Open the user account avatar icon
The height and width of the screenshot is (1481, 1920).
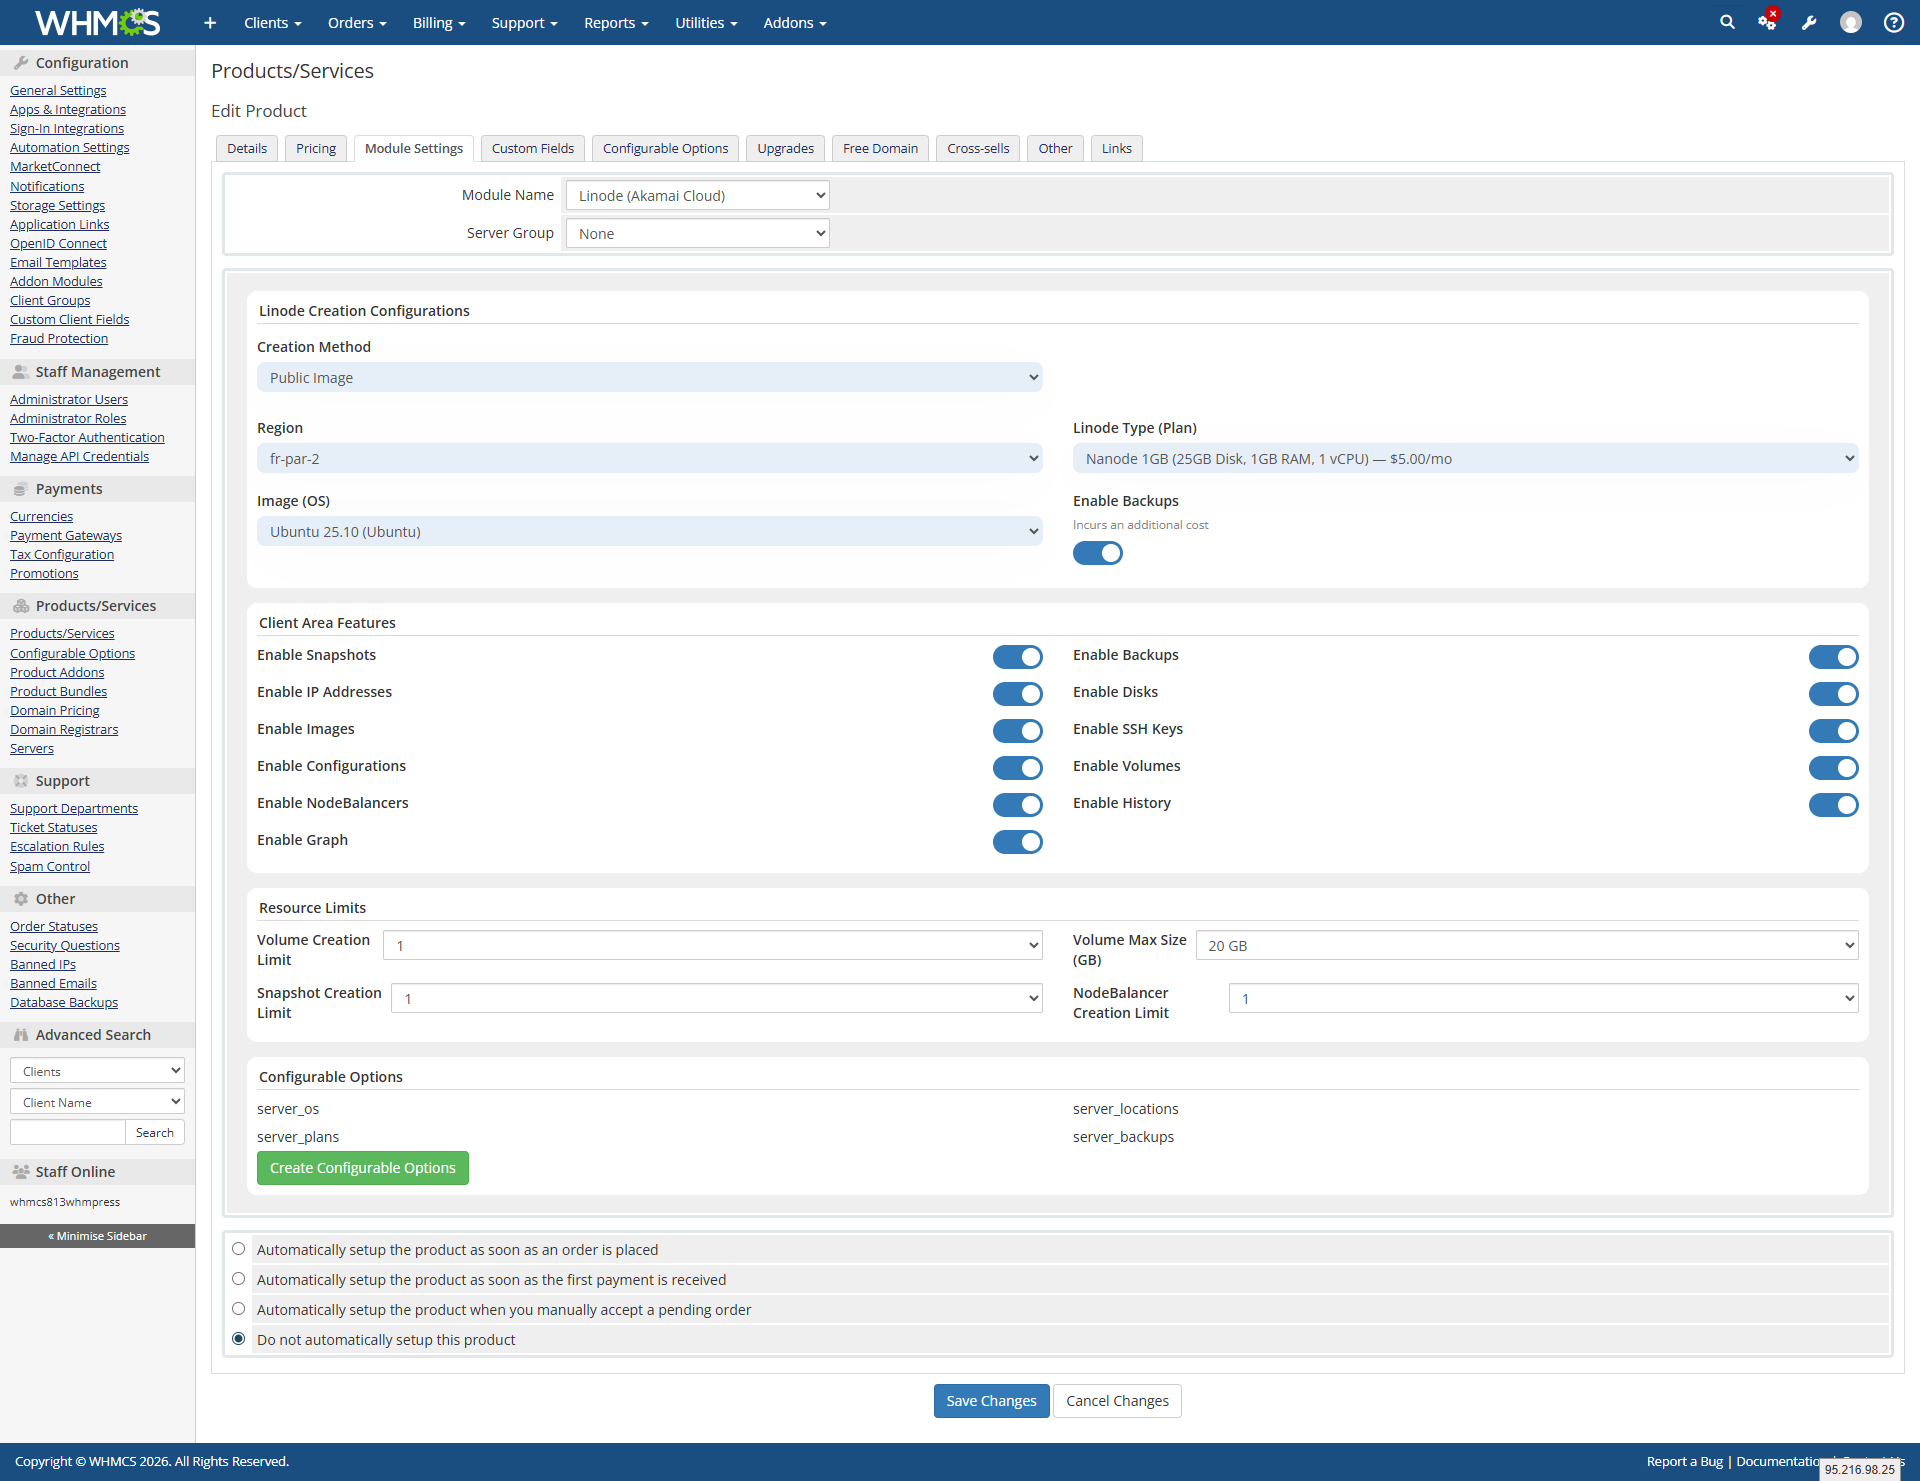click(1851, 22)
